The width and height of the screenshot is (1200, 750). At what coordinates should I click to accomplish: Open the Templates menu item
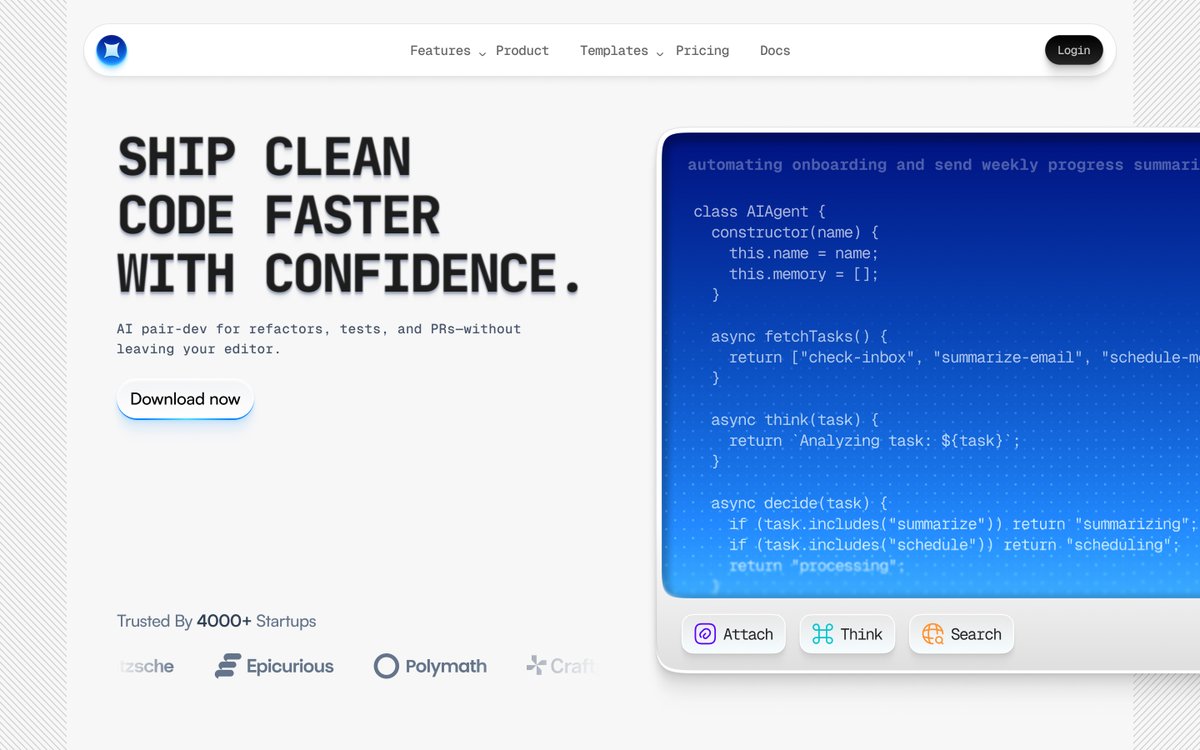[x=614, y=51]
